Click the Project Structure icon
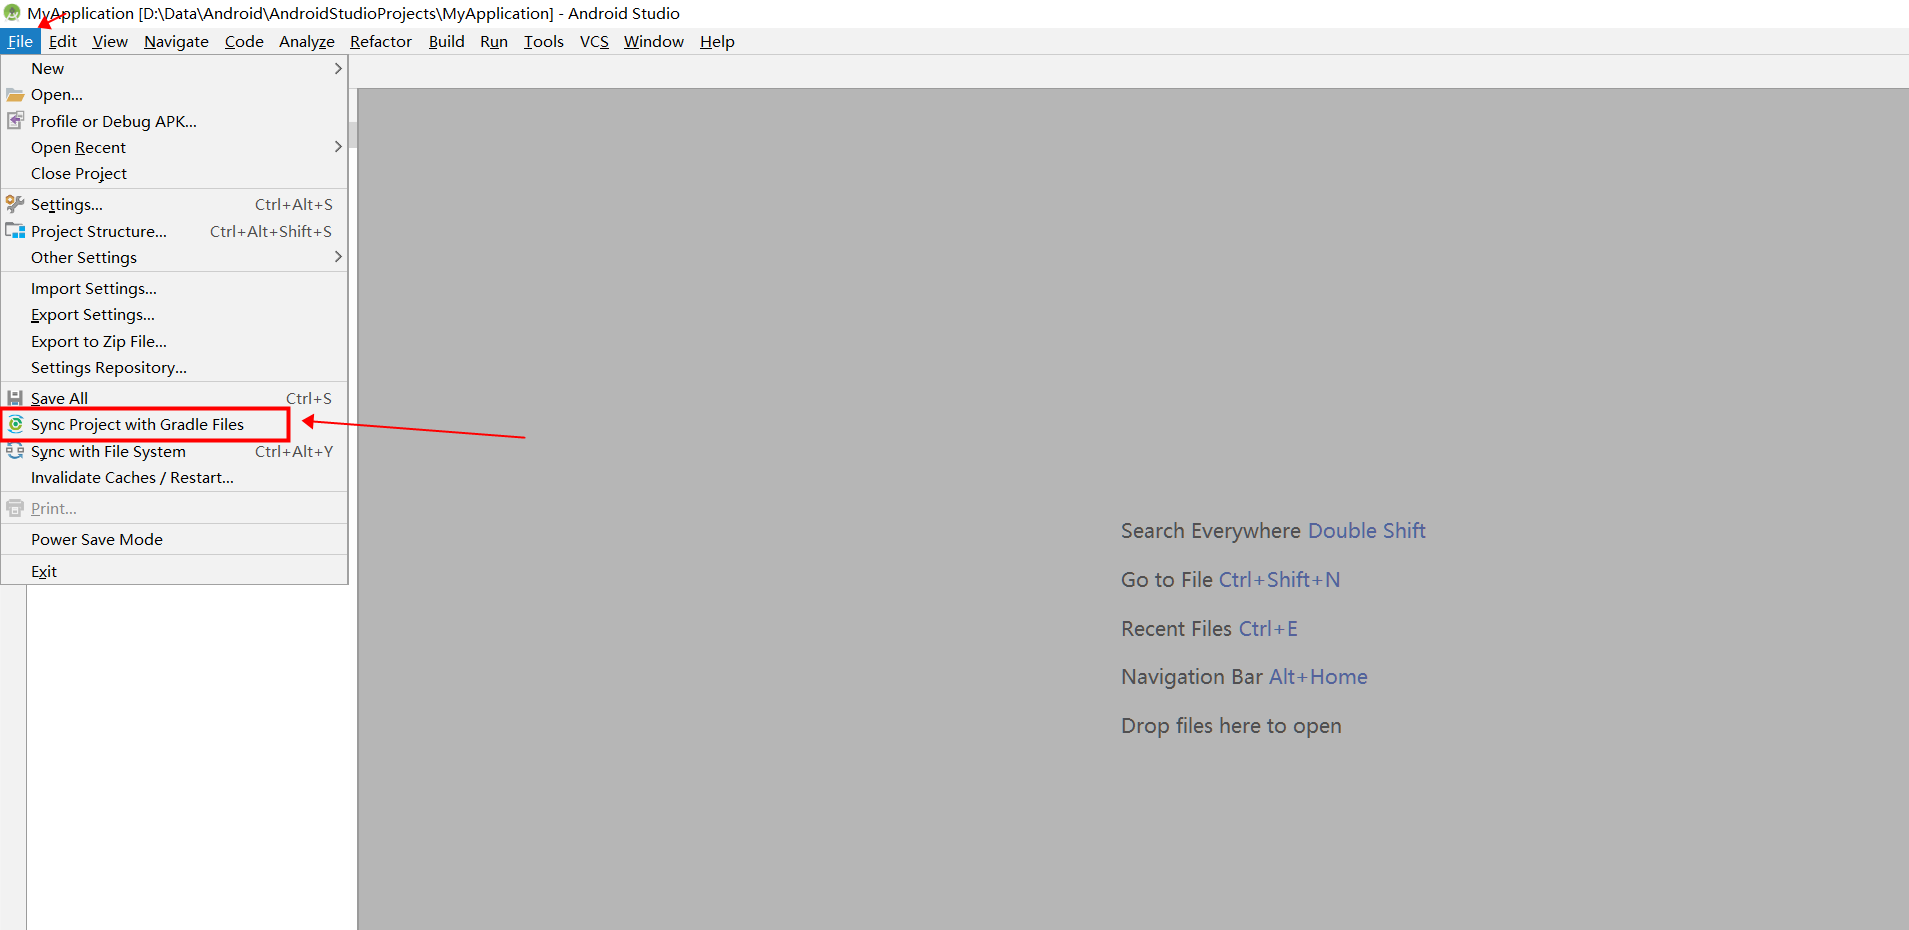The width and height of the screenshot is (1909, 930). tap(15, 231)
